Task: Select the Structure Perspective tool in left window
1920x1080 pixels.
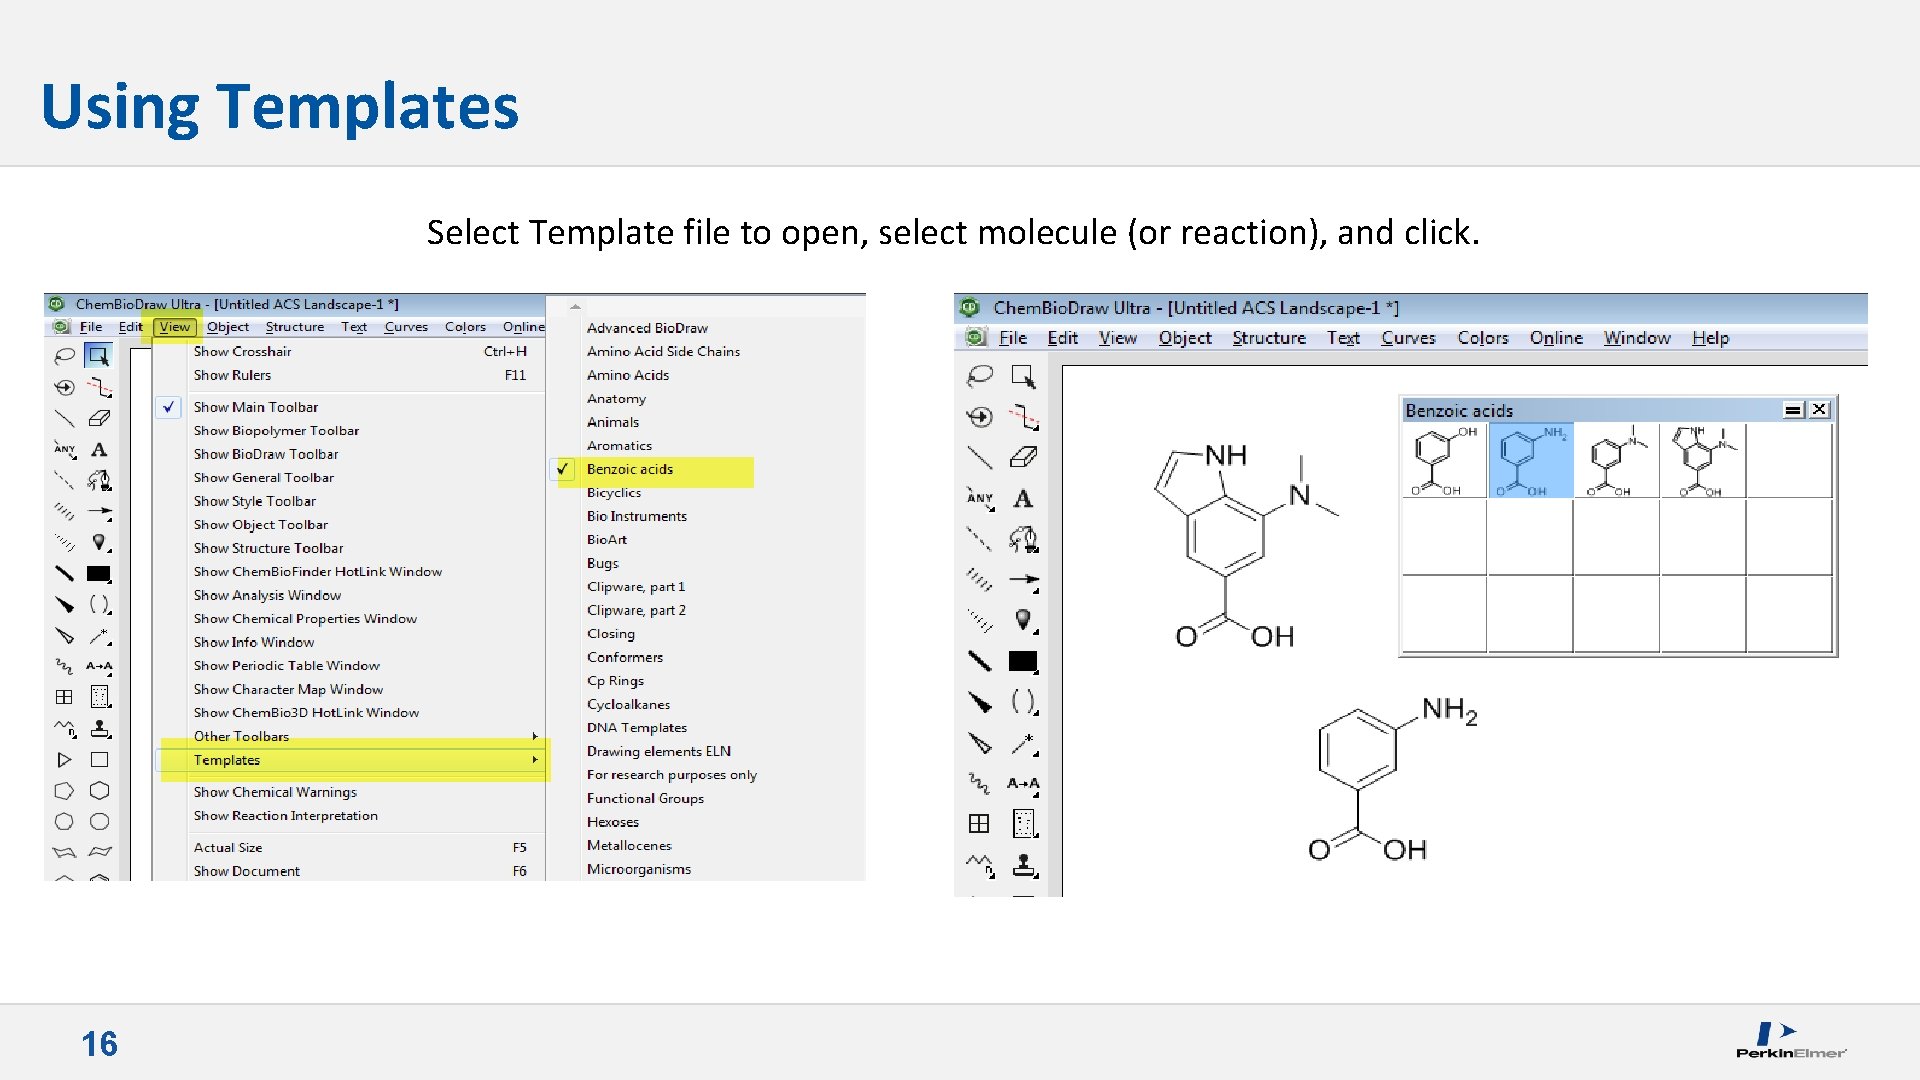Action: click(64, 387)
